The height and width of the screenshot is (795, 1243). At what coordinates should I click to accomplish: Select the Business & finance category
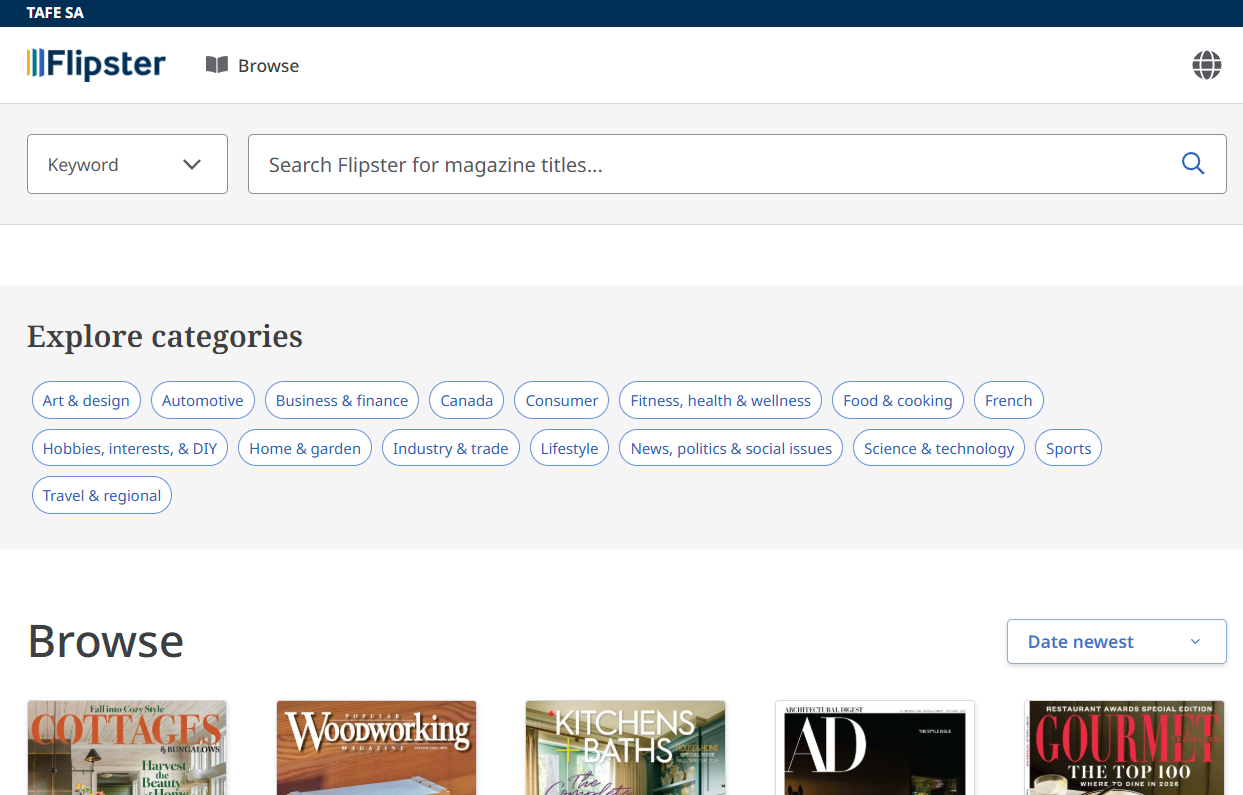click(342, 400)
